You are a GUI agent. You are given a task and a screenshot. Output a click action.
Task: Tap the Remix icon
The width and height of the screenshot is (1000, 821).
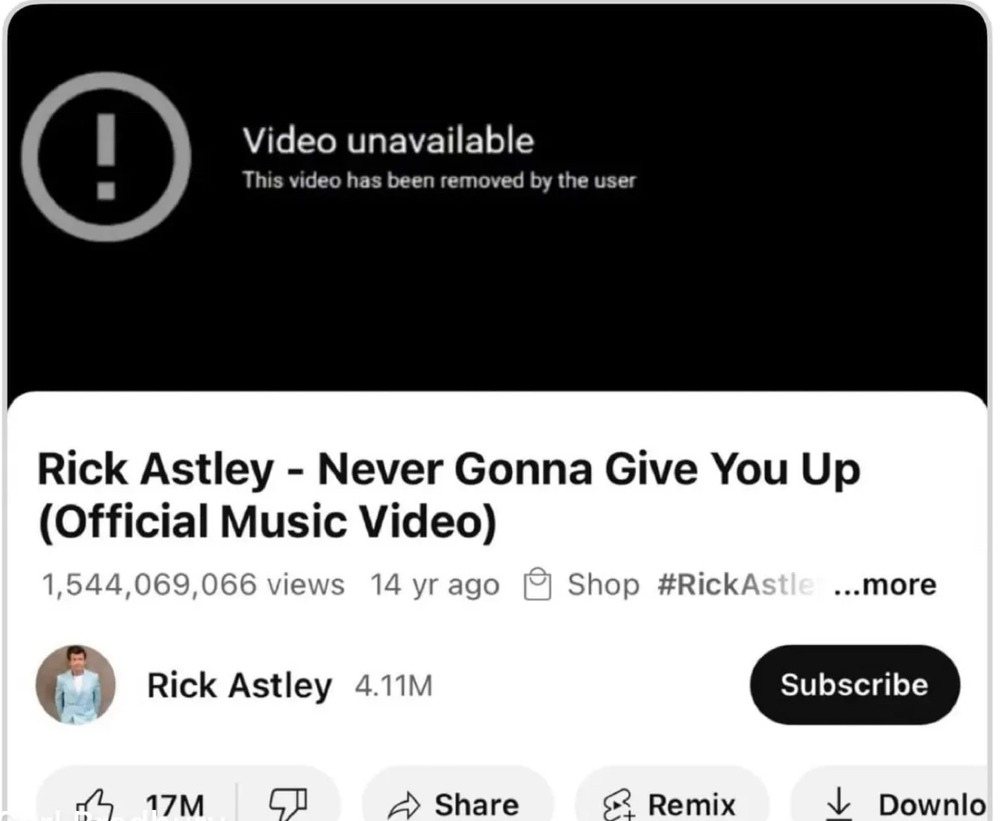[619, 805]
